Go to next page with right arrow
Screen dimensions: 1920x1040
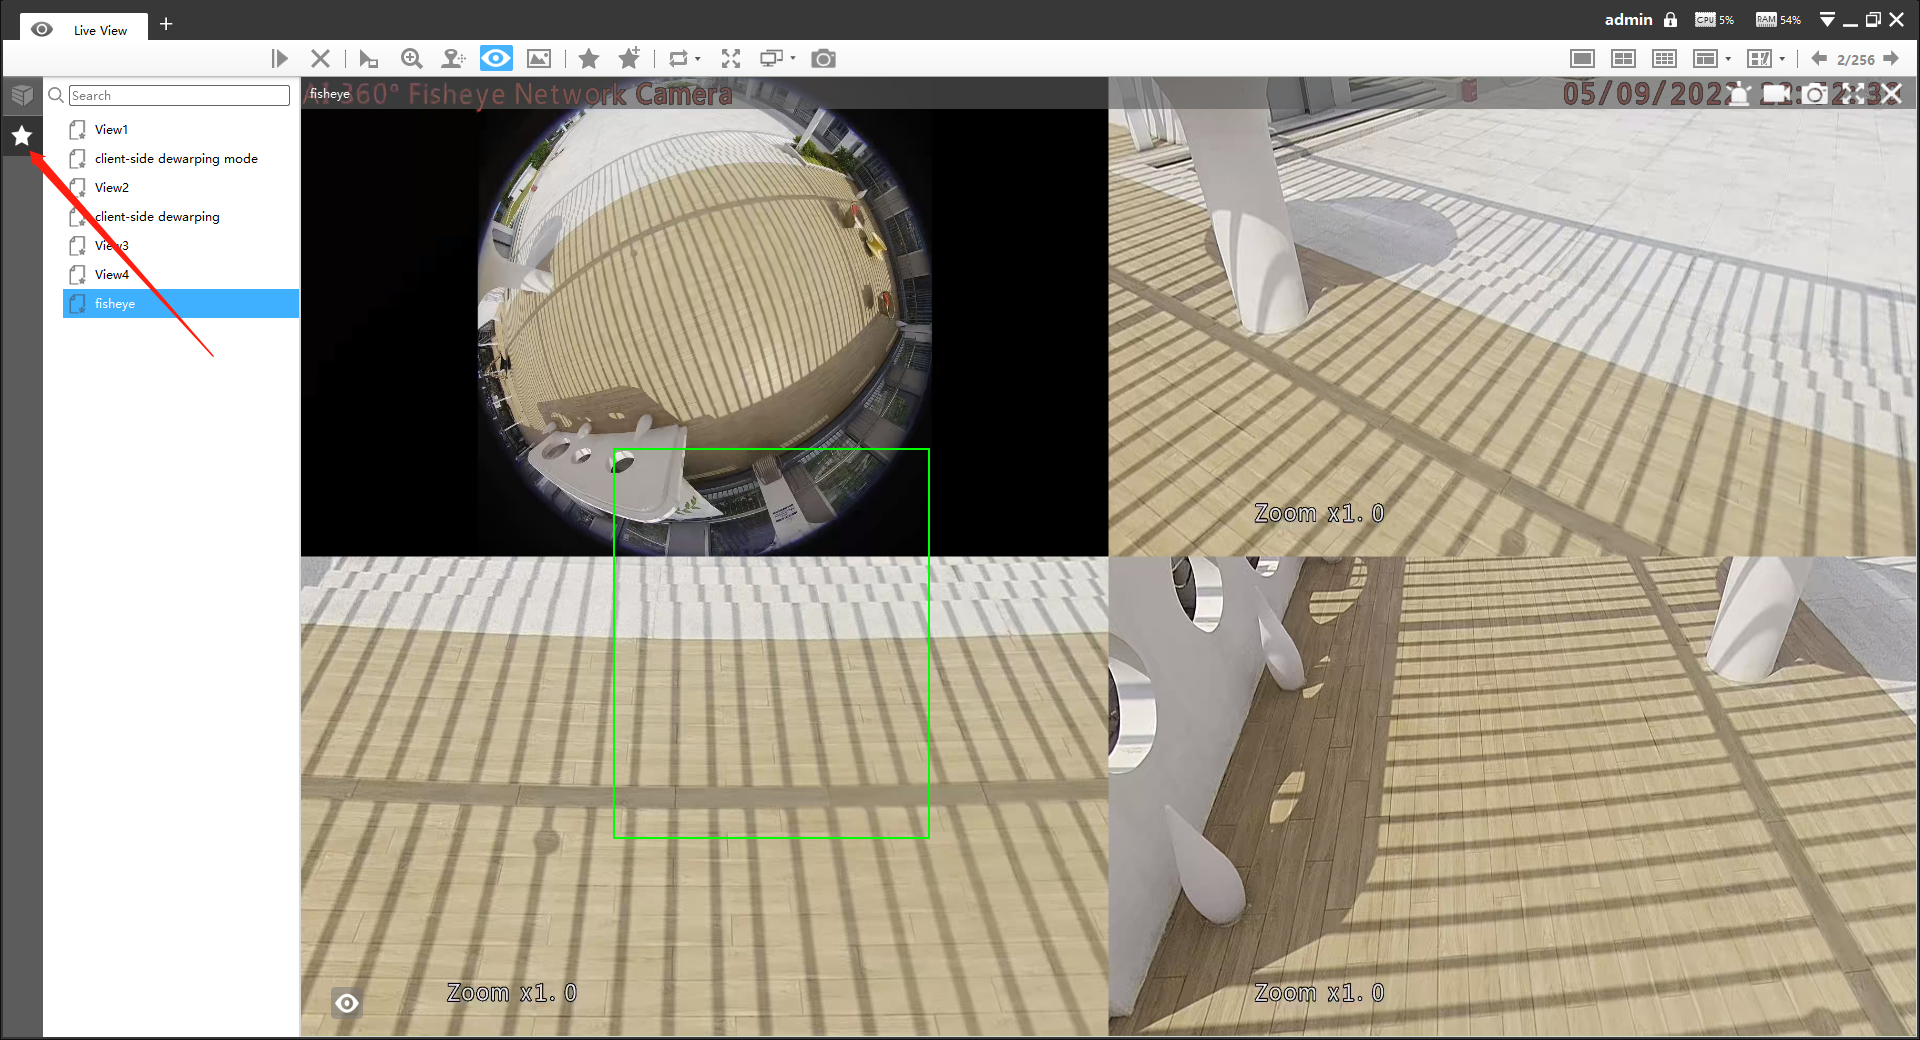click(x=1890, y=59)
